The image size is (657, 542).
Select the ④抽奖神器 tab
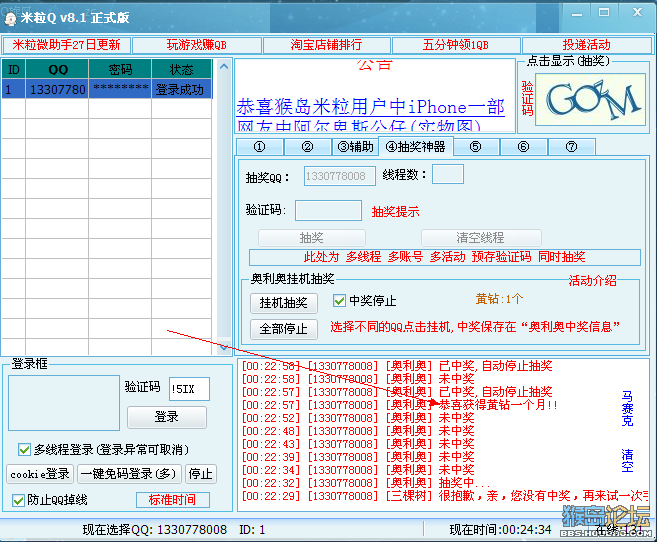(416, 147)
